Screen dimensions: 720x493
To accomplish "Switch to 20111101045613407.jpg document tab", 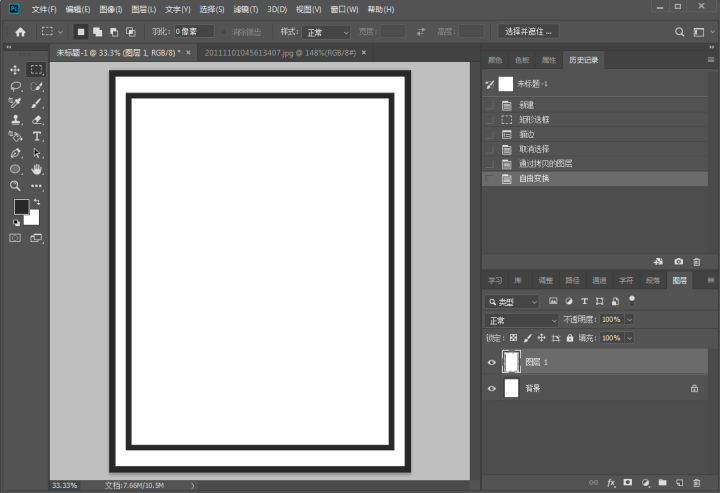I will 280,53.
